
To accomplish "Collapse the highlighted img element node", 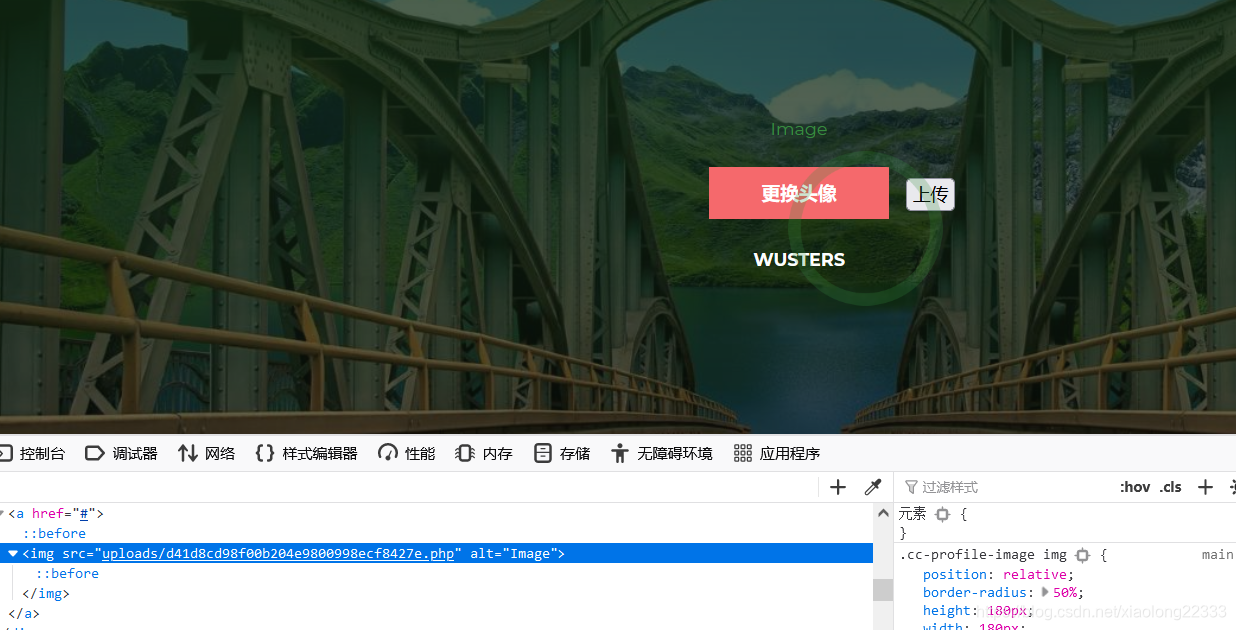I will (x=13, y=552).
